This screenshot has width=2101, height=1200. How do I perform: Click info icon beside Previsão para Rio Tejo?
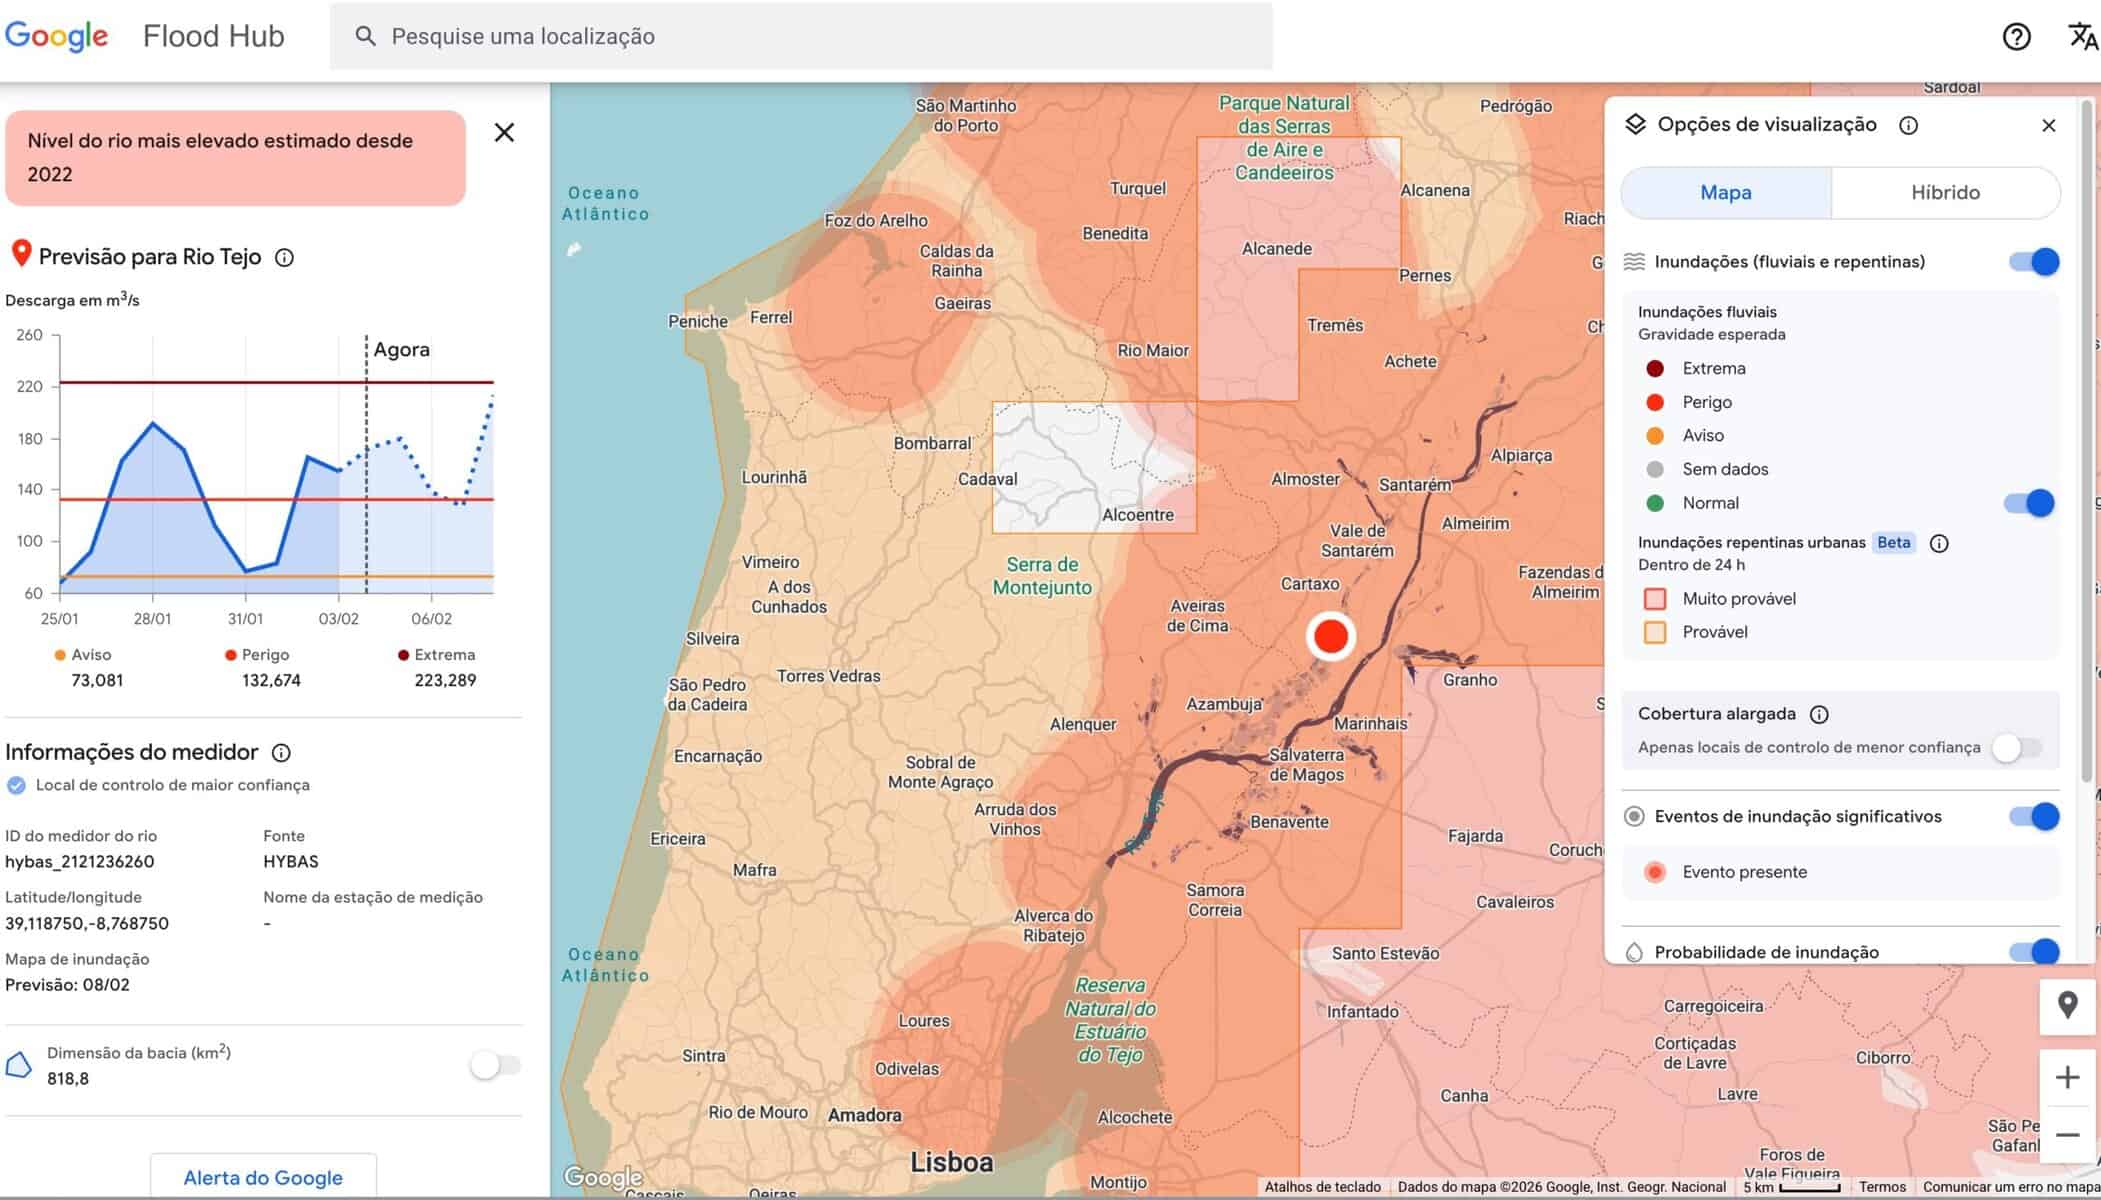point(284,258)
